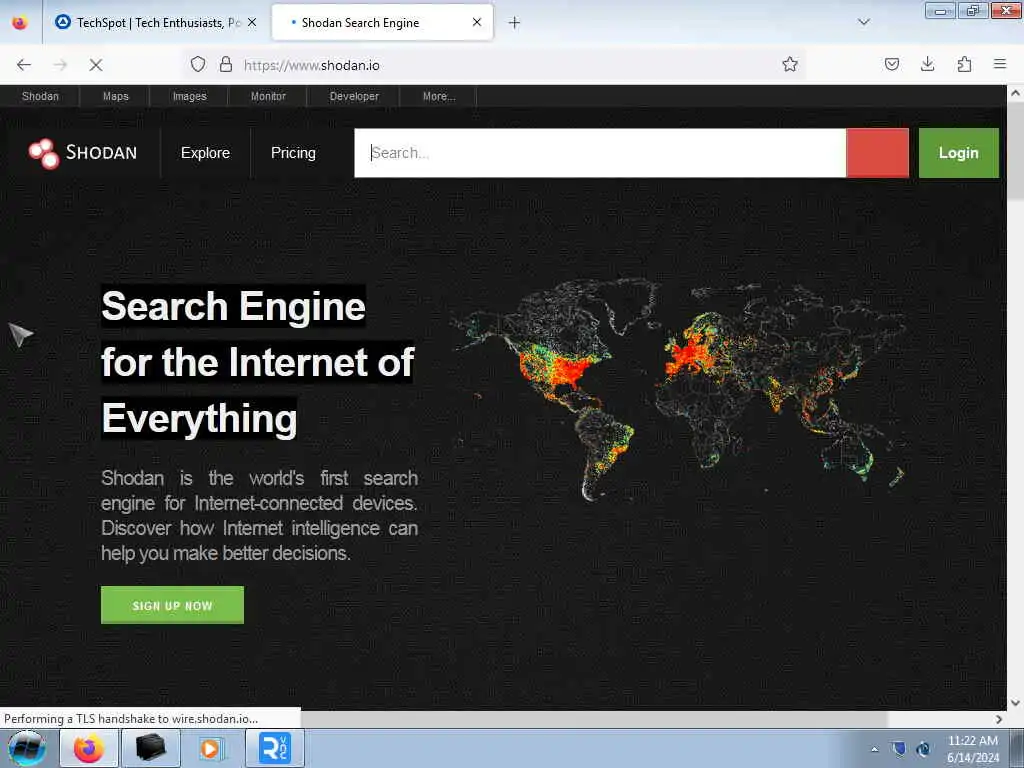Click the horizontal scrollbar right arrow

(999, 719)
